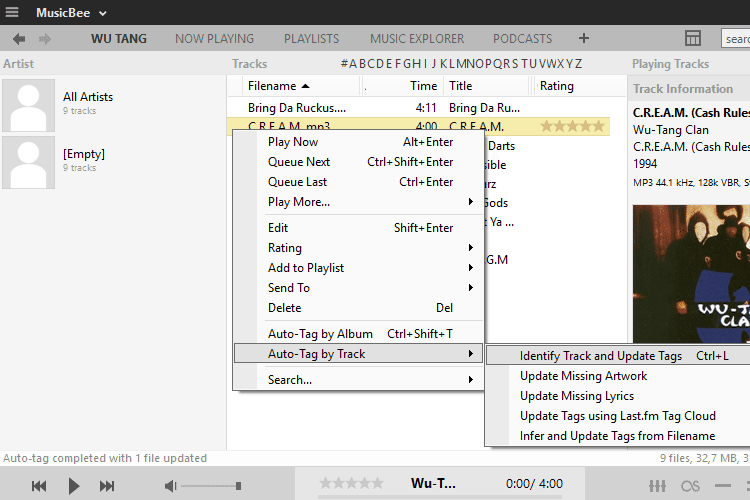Expand the Auto-Tag by Track submenu
This screenshot has height=500, width=750.
click(x=359, y=355)
